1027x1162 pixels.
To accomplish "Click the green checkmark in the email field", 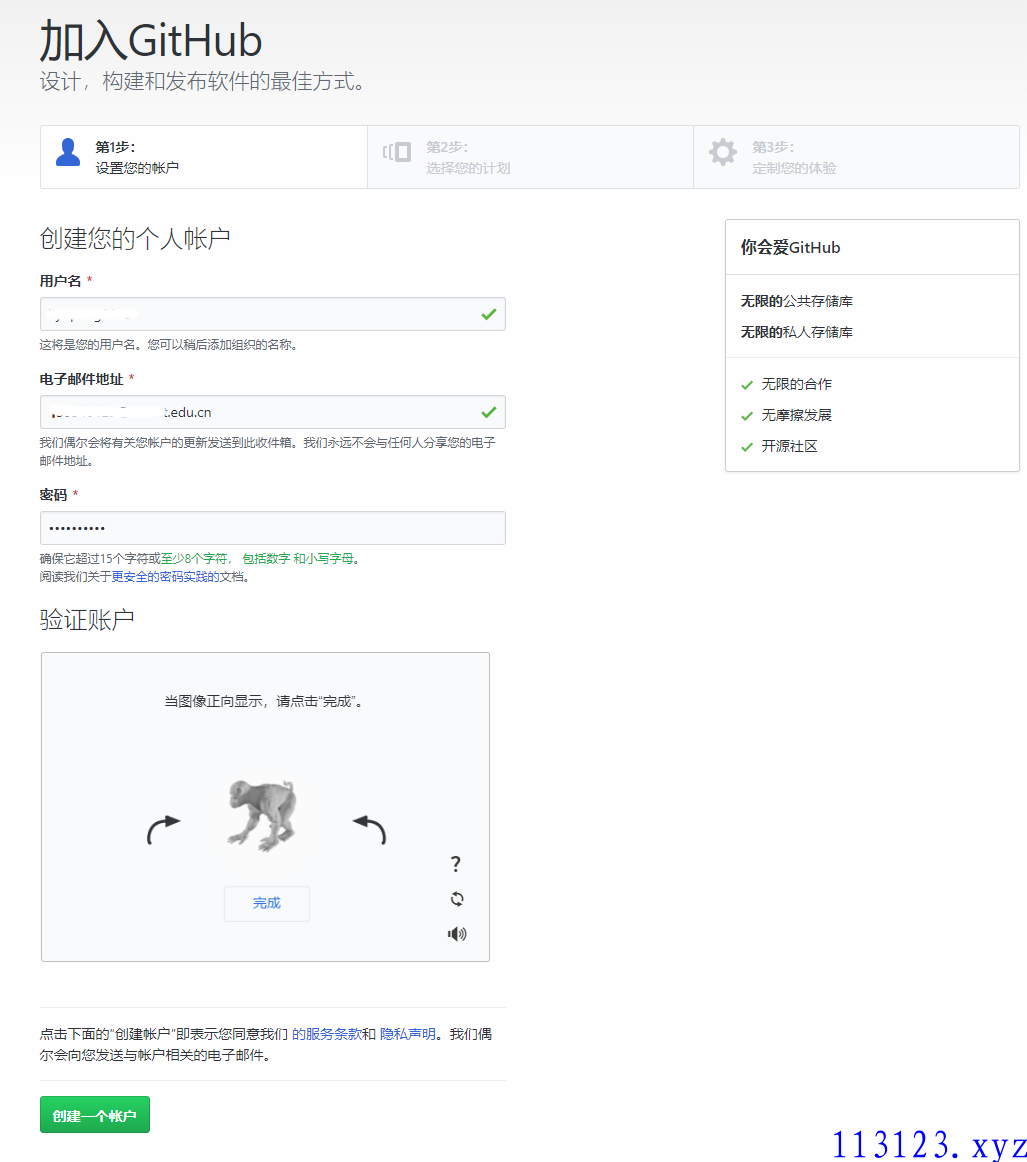I will pyautogui.click(x=489, y=412).
